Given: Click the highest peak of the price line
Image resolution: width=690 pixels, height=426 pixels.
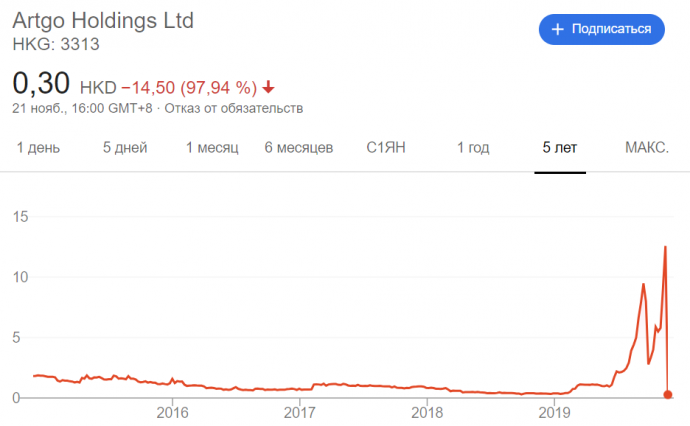Looking at the screenshot, I should point(665,247).
